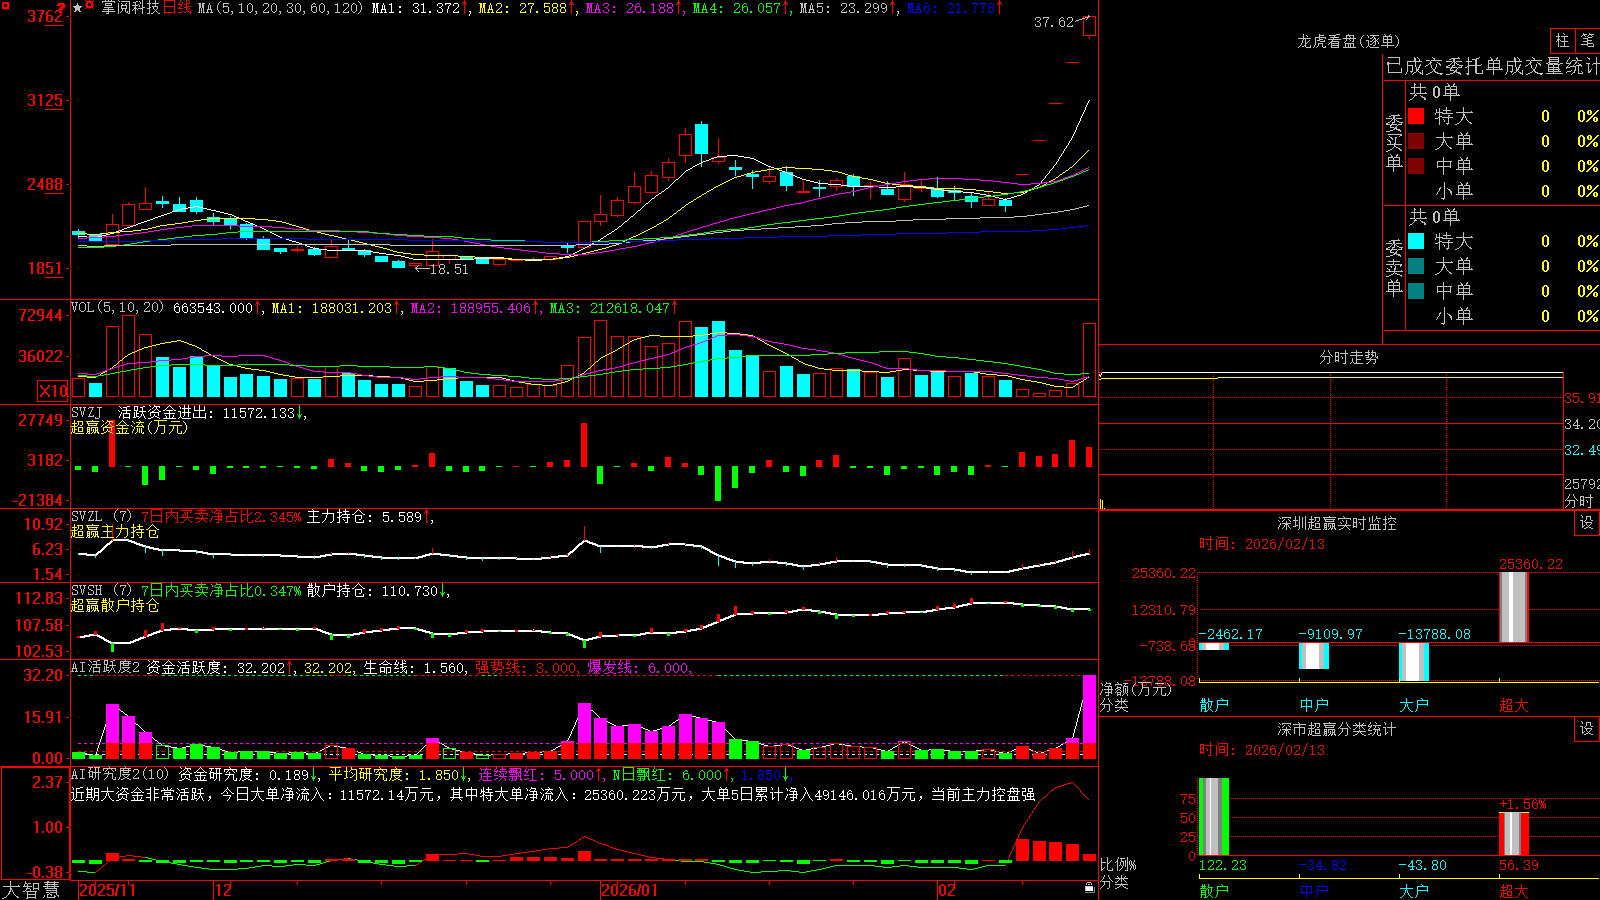Click the SVZL indicator name

point(87,516)
